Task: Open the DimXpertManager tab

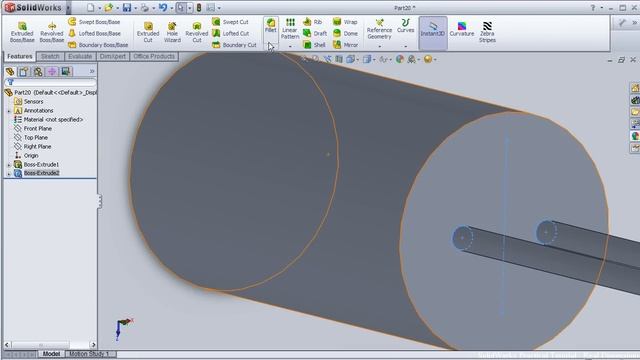Action: click(x=52, y=72)
